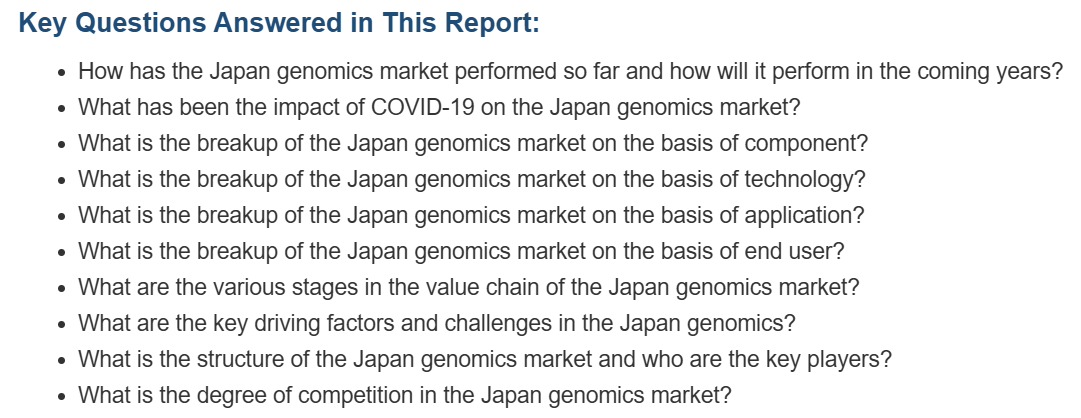
Task: Click the bullet dot before the competition question
Action: pyautogui.click(x=63, y=397)
